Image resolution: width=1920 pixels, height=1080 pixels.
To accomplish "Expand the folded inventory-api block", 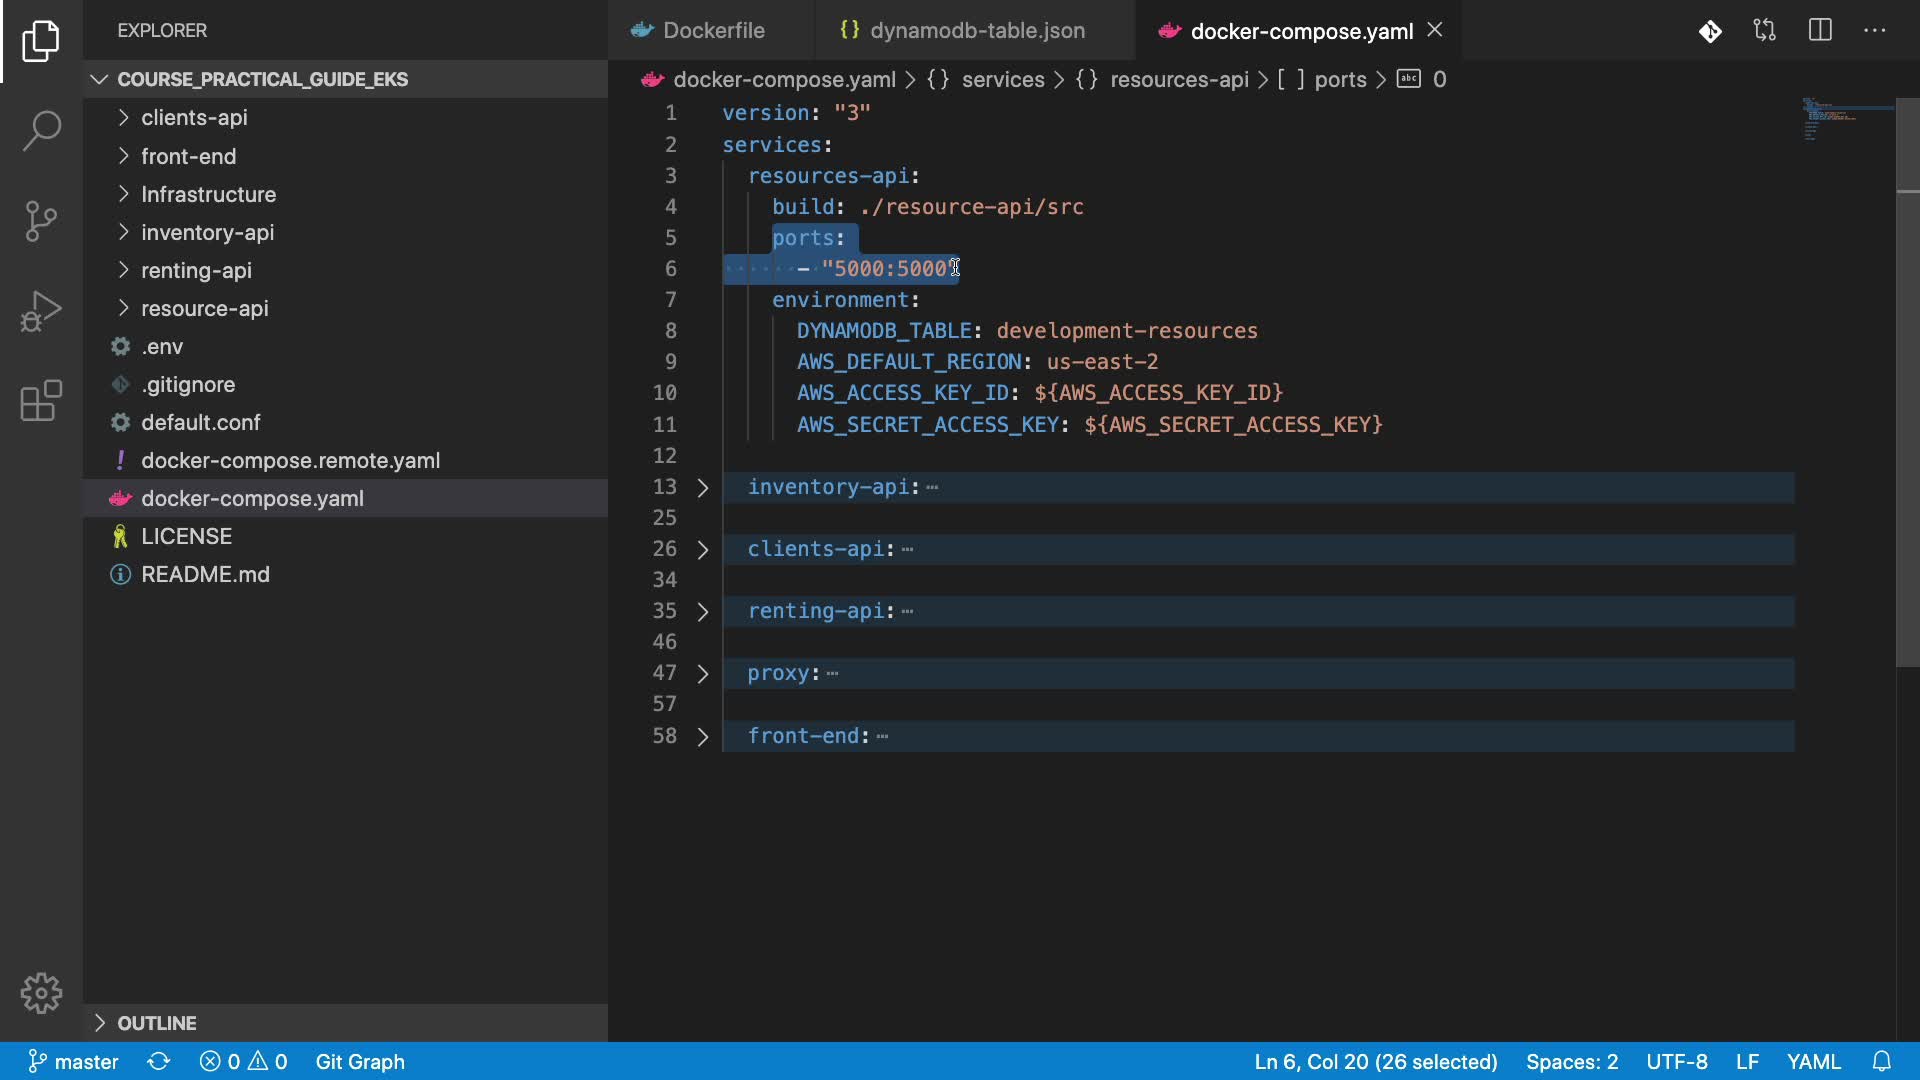I will 703,488.
